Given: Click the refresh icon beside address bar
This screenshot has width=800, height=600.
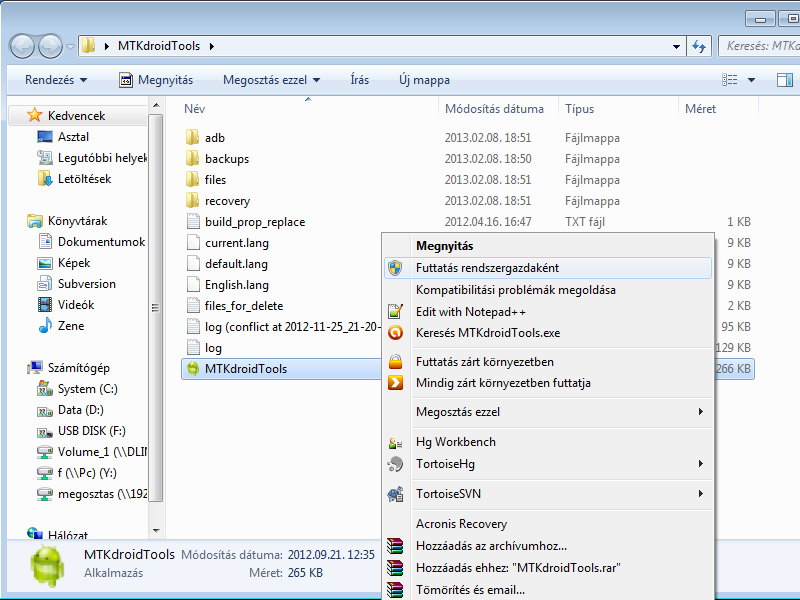Looking at the screenshot, I should coord(699,46).
